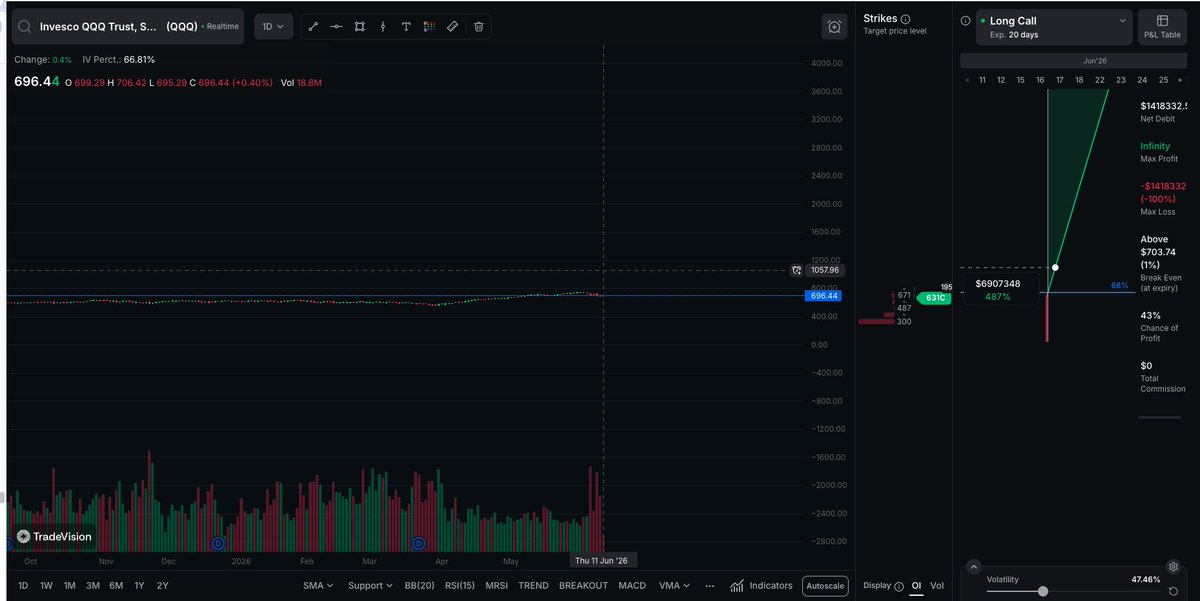The width and height of the screenshot is (1200, 601).
Task: Collapse the volatility panel with the chevron button
Action: pos(974,567)
